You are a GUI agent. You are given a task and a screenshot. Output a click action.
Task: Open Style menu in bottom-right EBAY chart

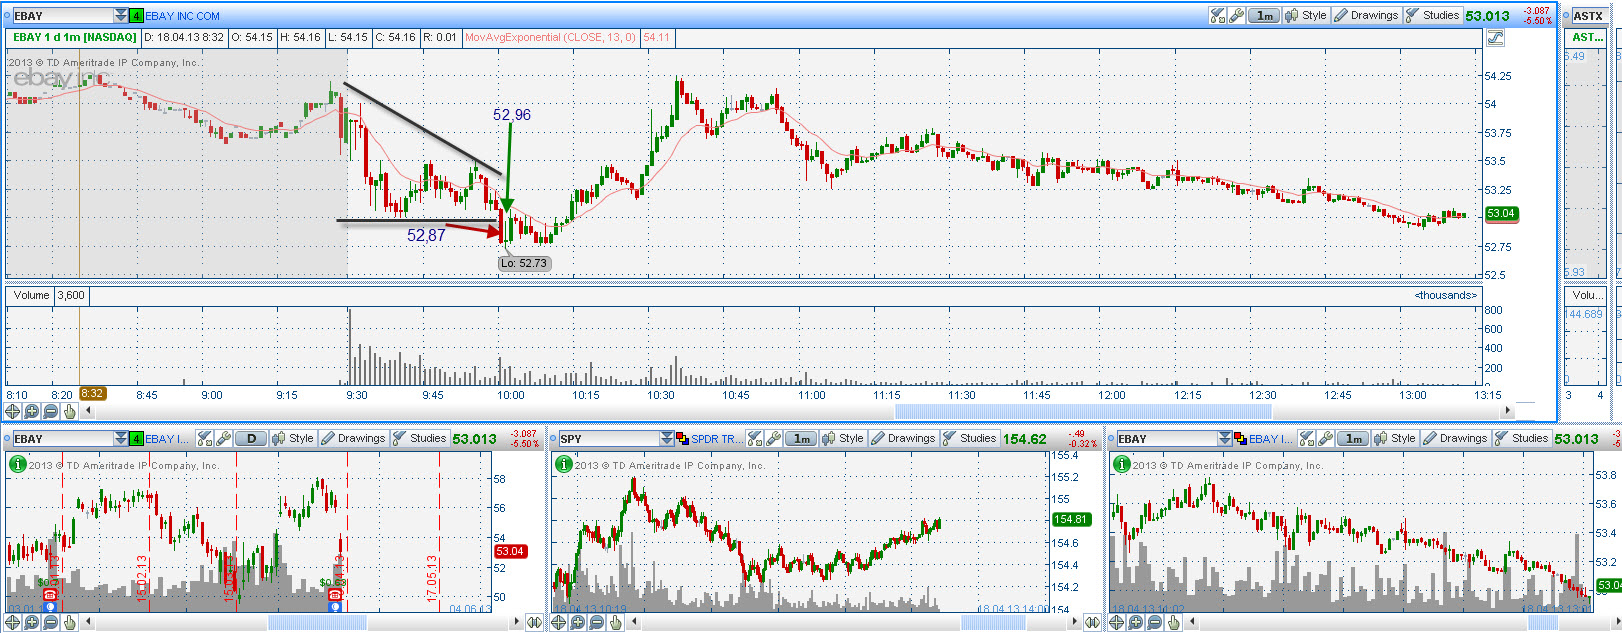1395,438
